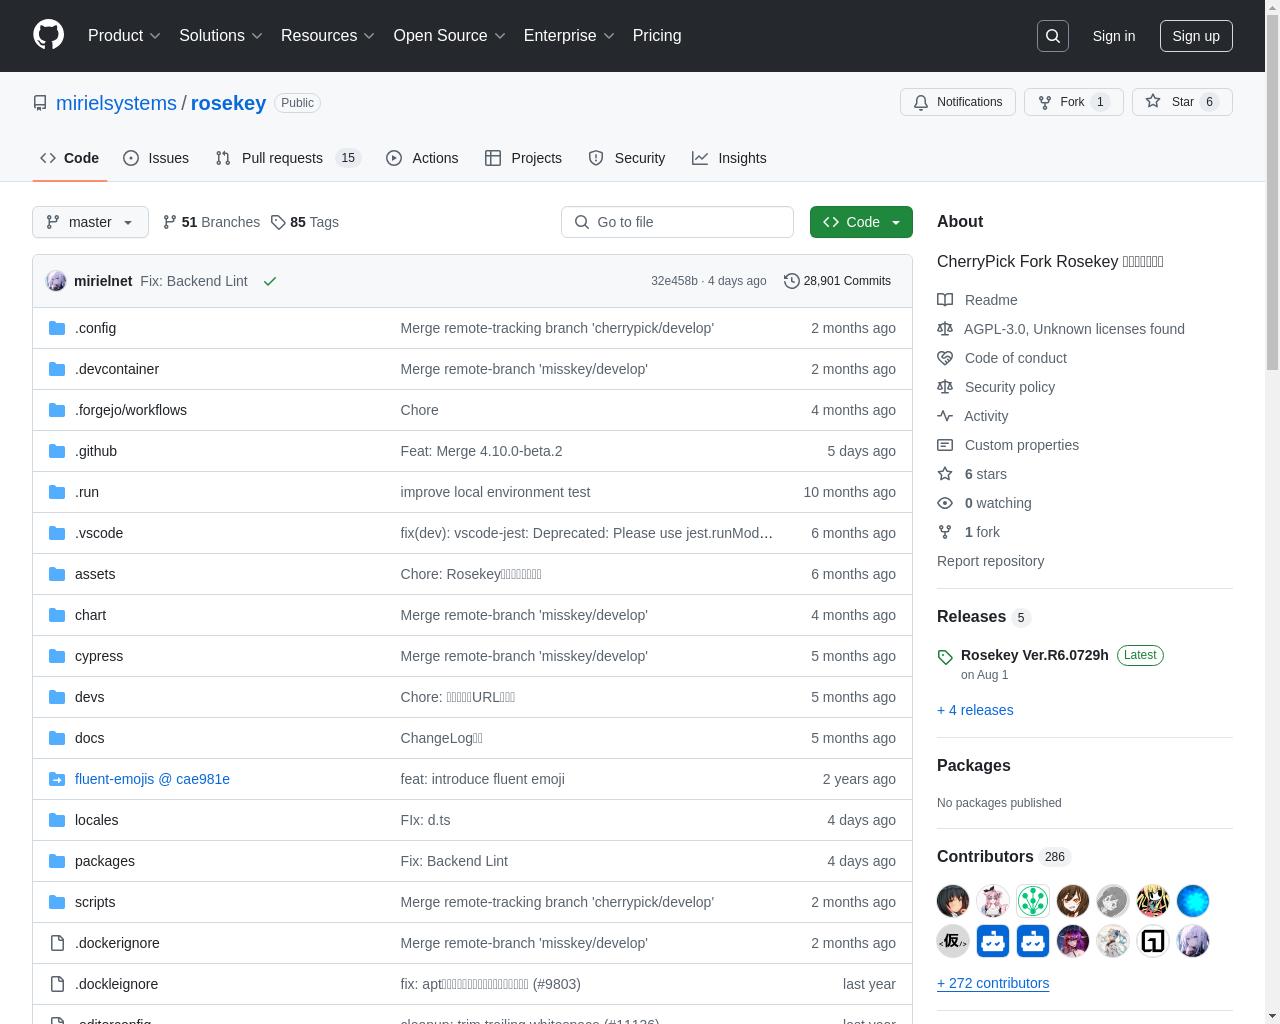Click the scripts folder icon
The width and height of the screenshot is (1280, 1024).
coord(57,902)
